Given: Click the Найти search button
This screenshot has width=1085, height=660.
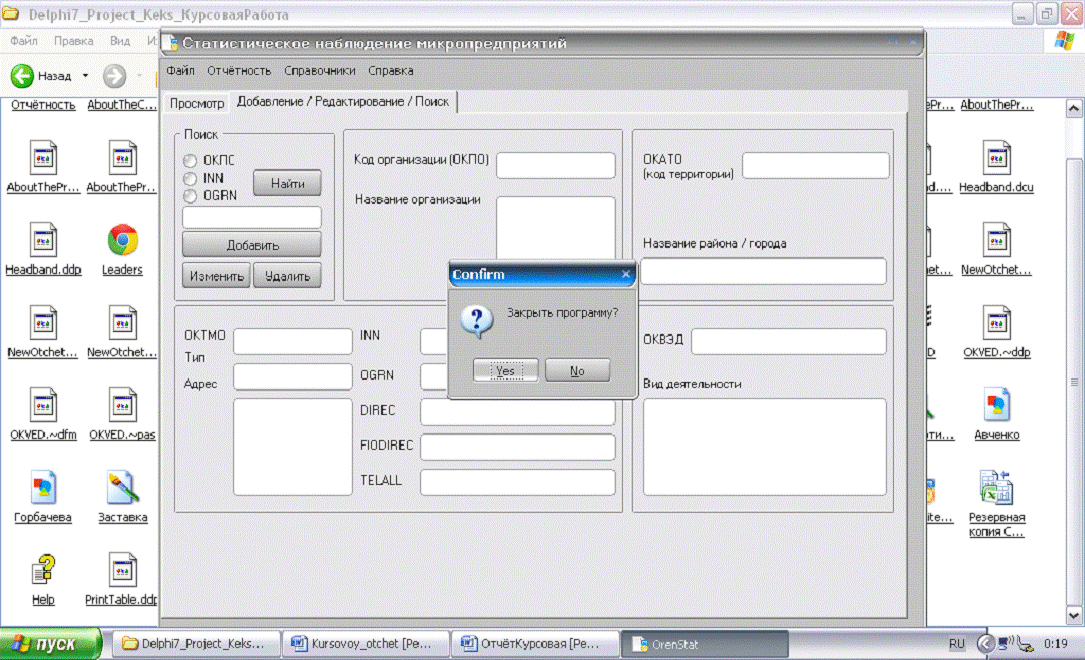Looking at the screenshot, I should click(287, 184).
